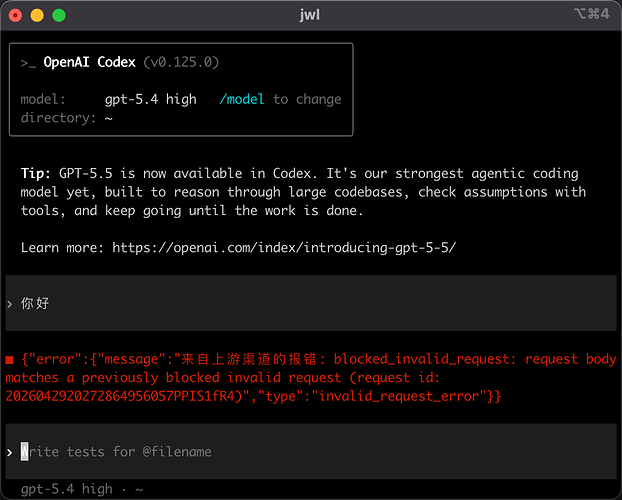Click the keyboard shortcut indicator in title bar

(591, 14)
